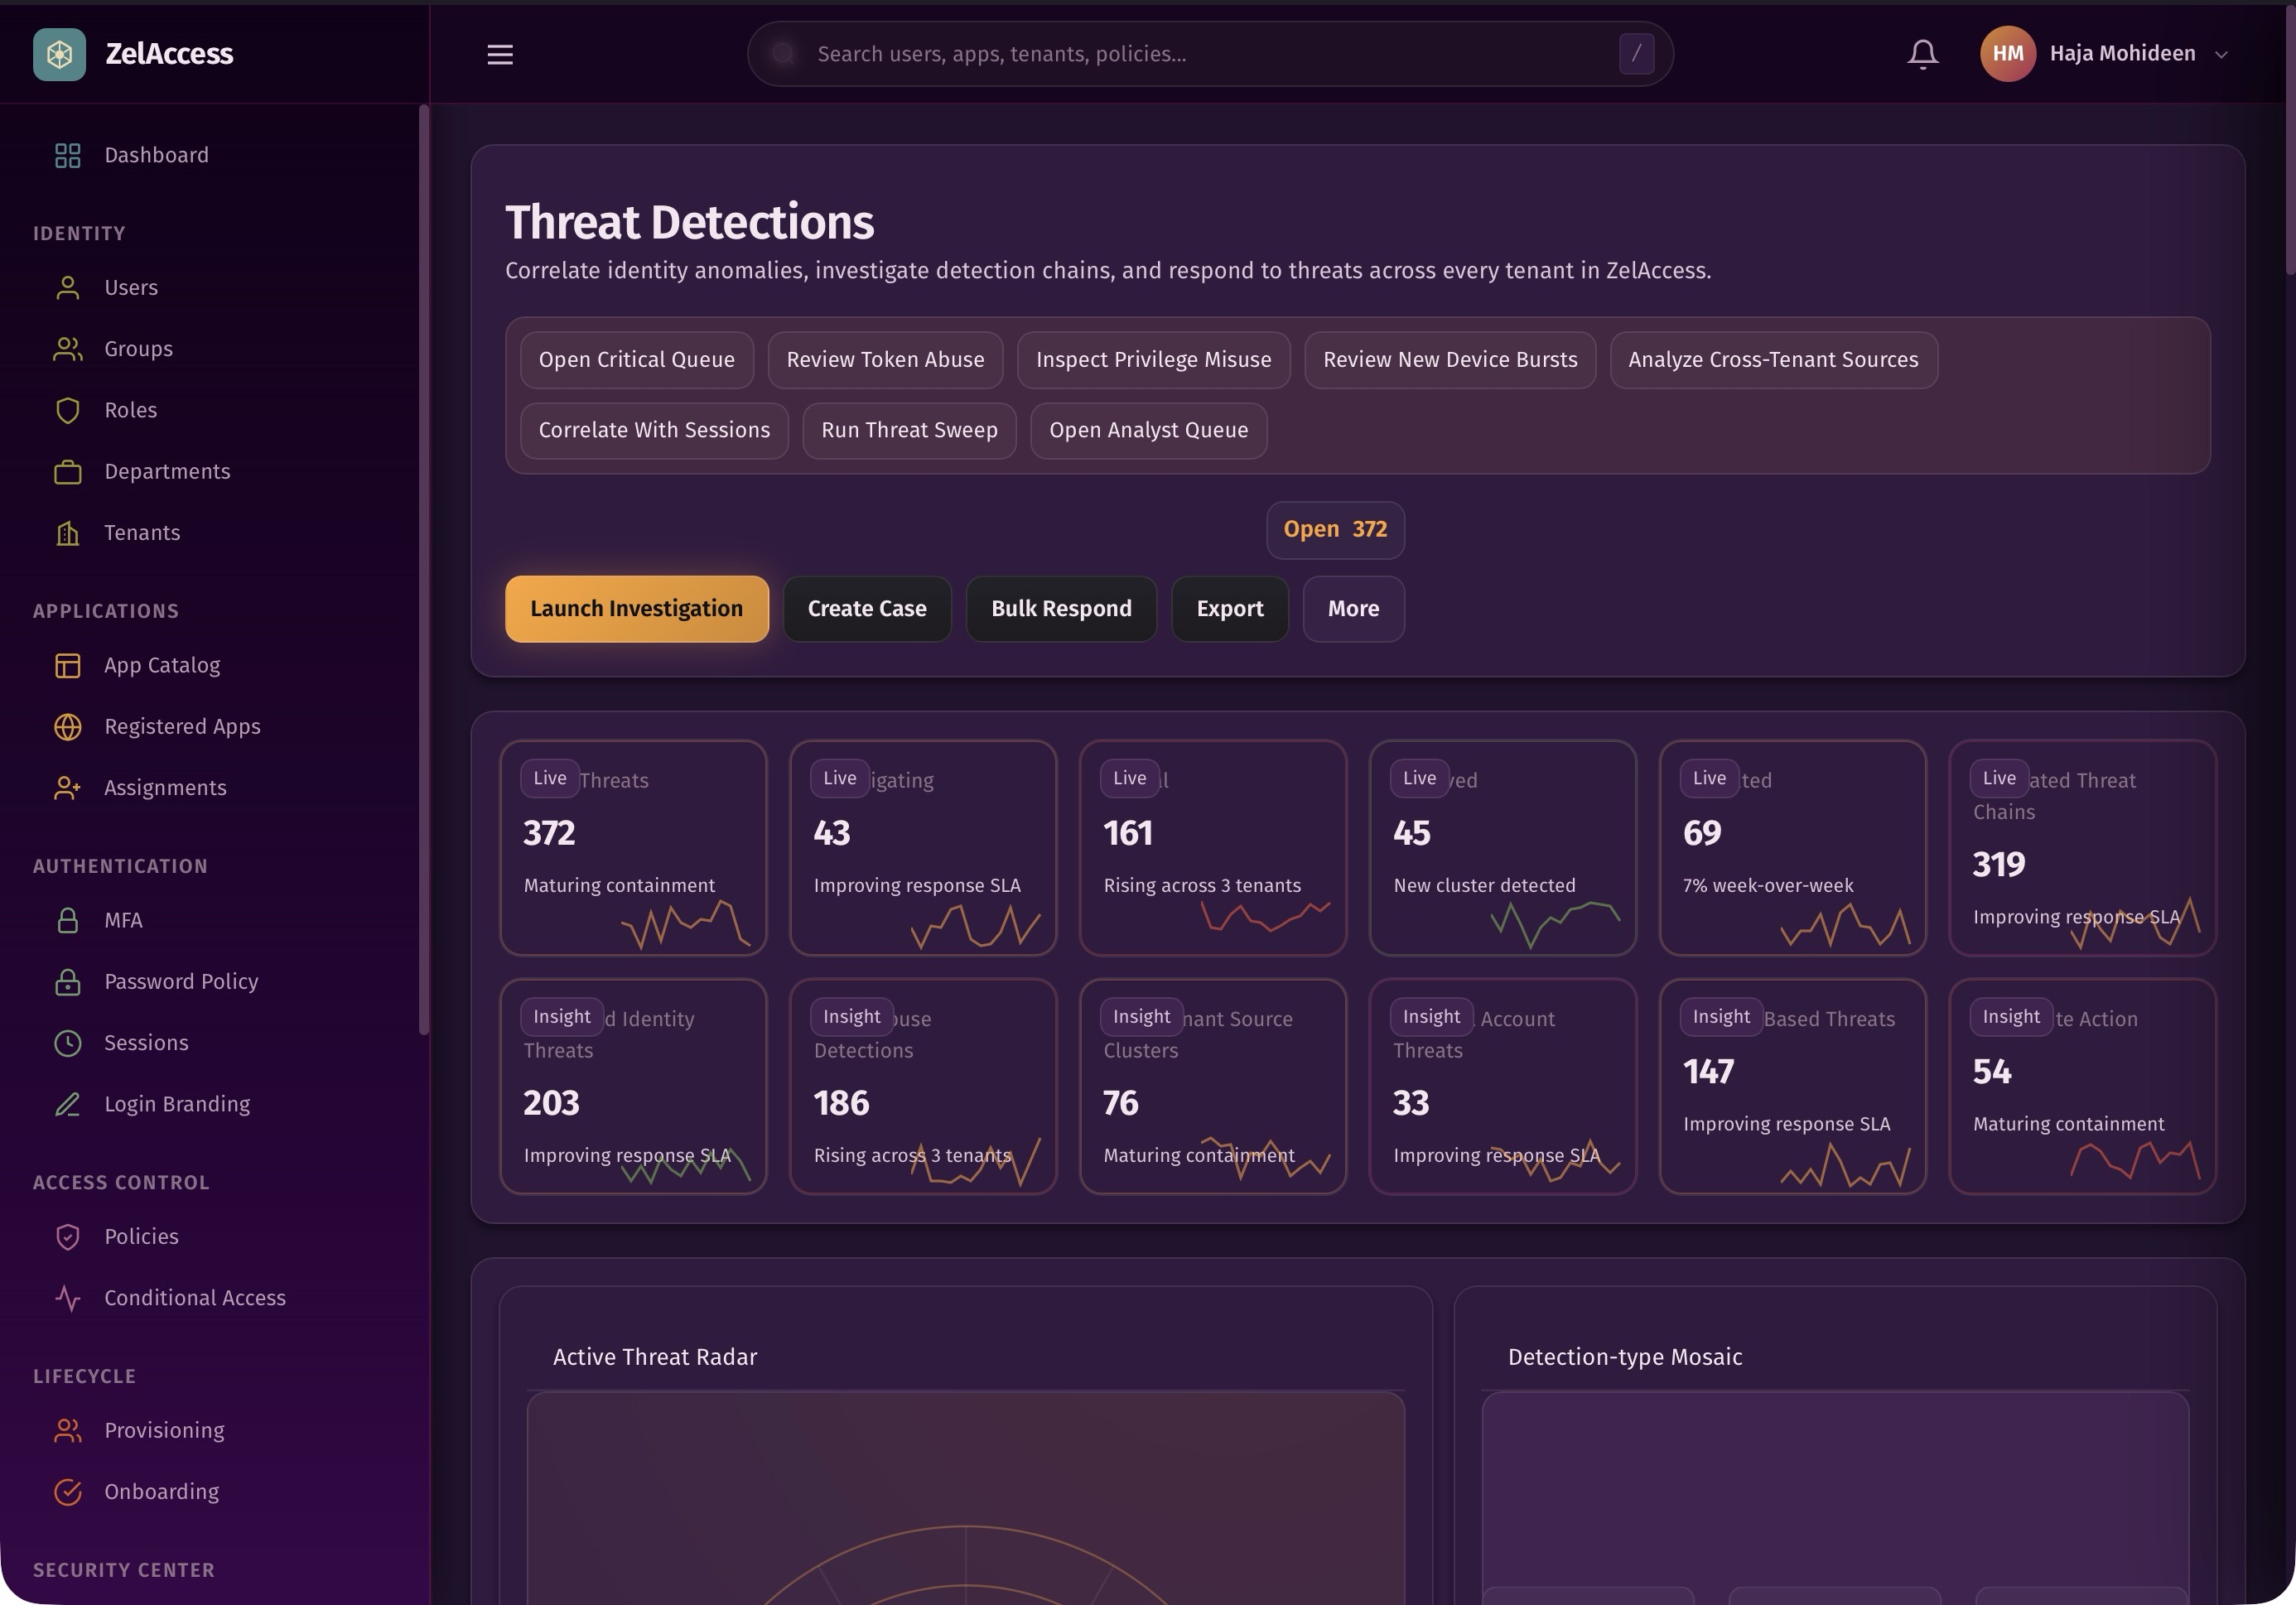Select the Tenants building icon
Image resolution: width=2296 pixels, height=1605 pixels.
click(67, 532)
